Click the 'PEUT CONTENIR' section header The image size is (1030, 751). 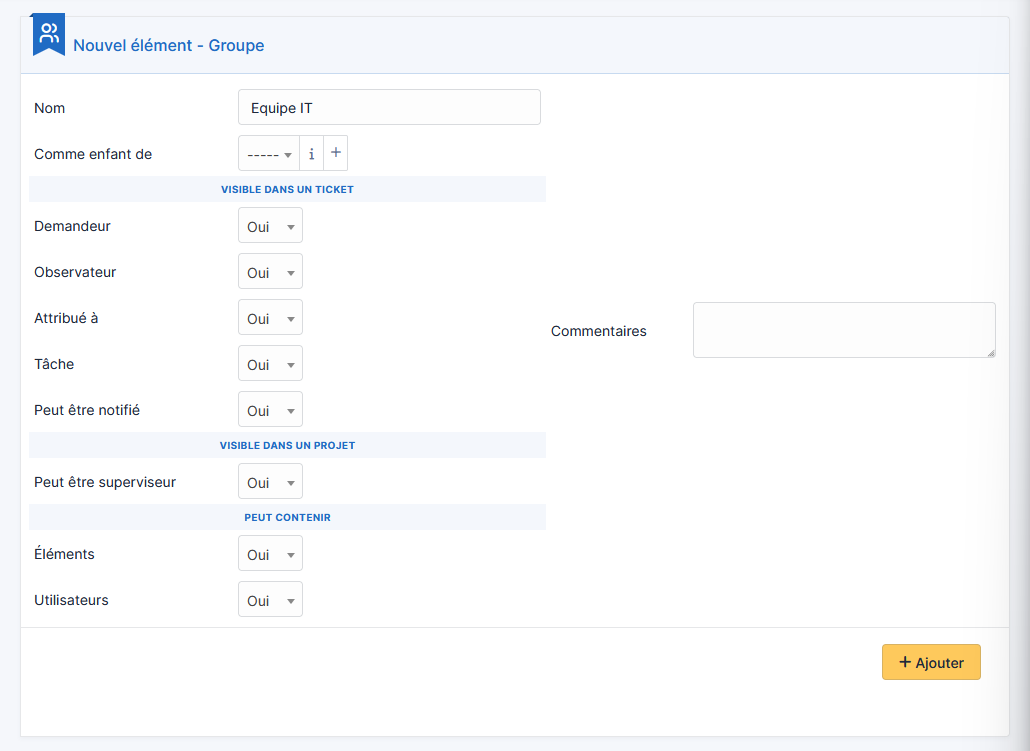coord(287,518)
